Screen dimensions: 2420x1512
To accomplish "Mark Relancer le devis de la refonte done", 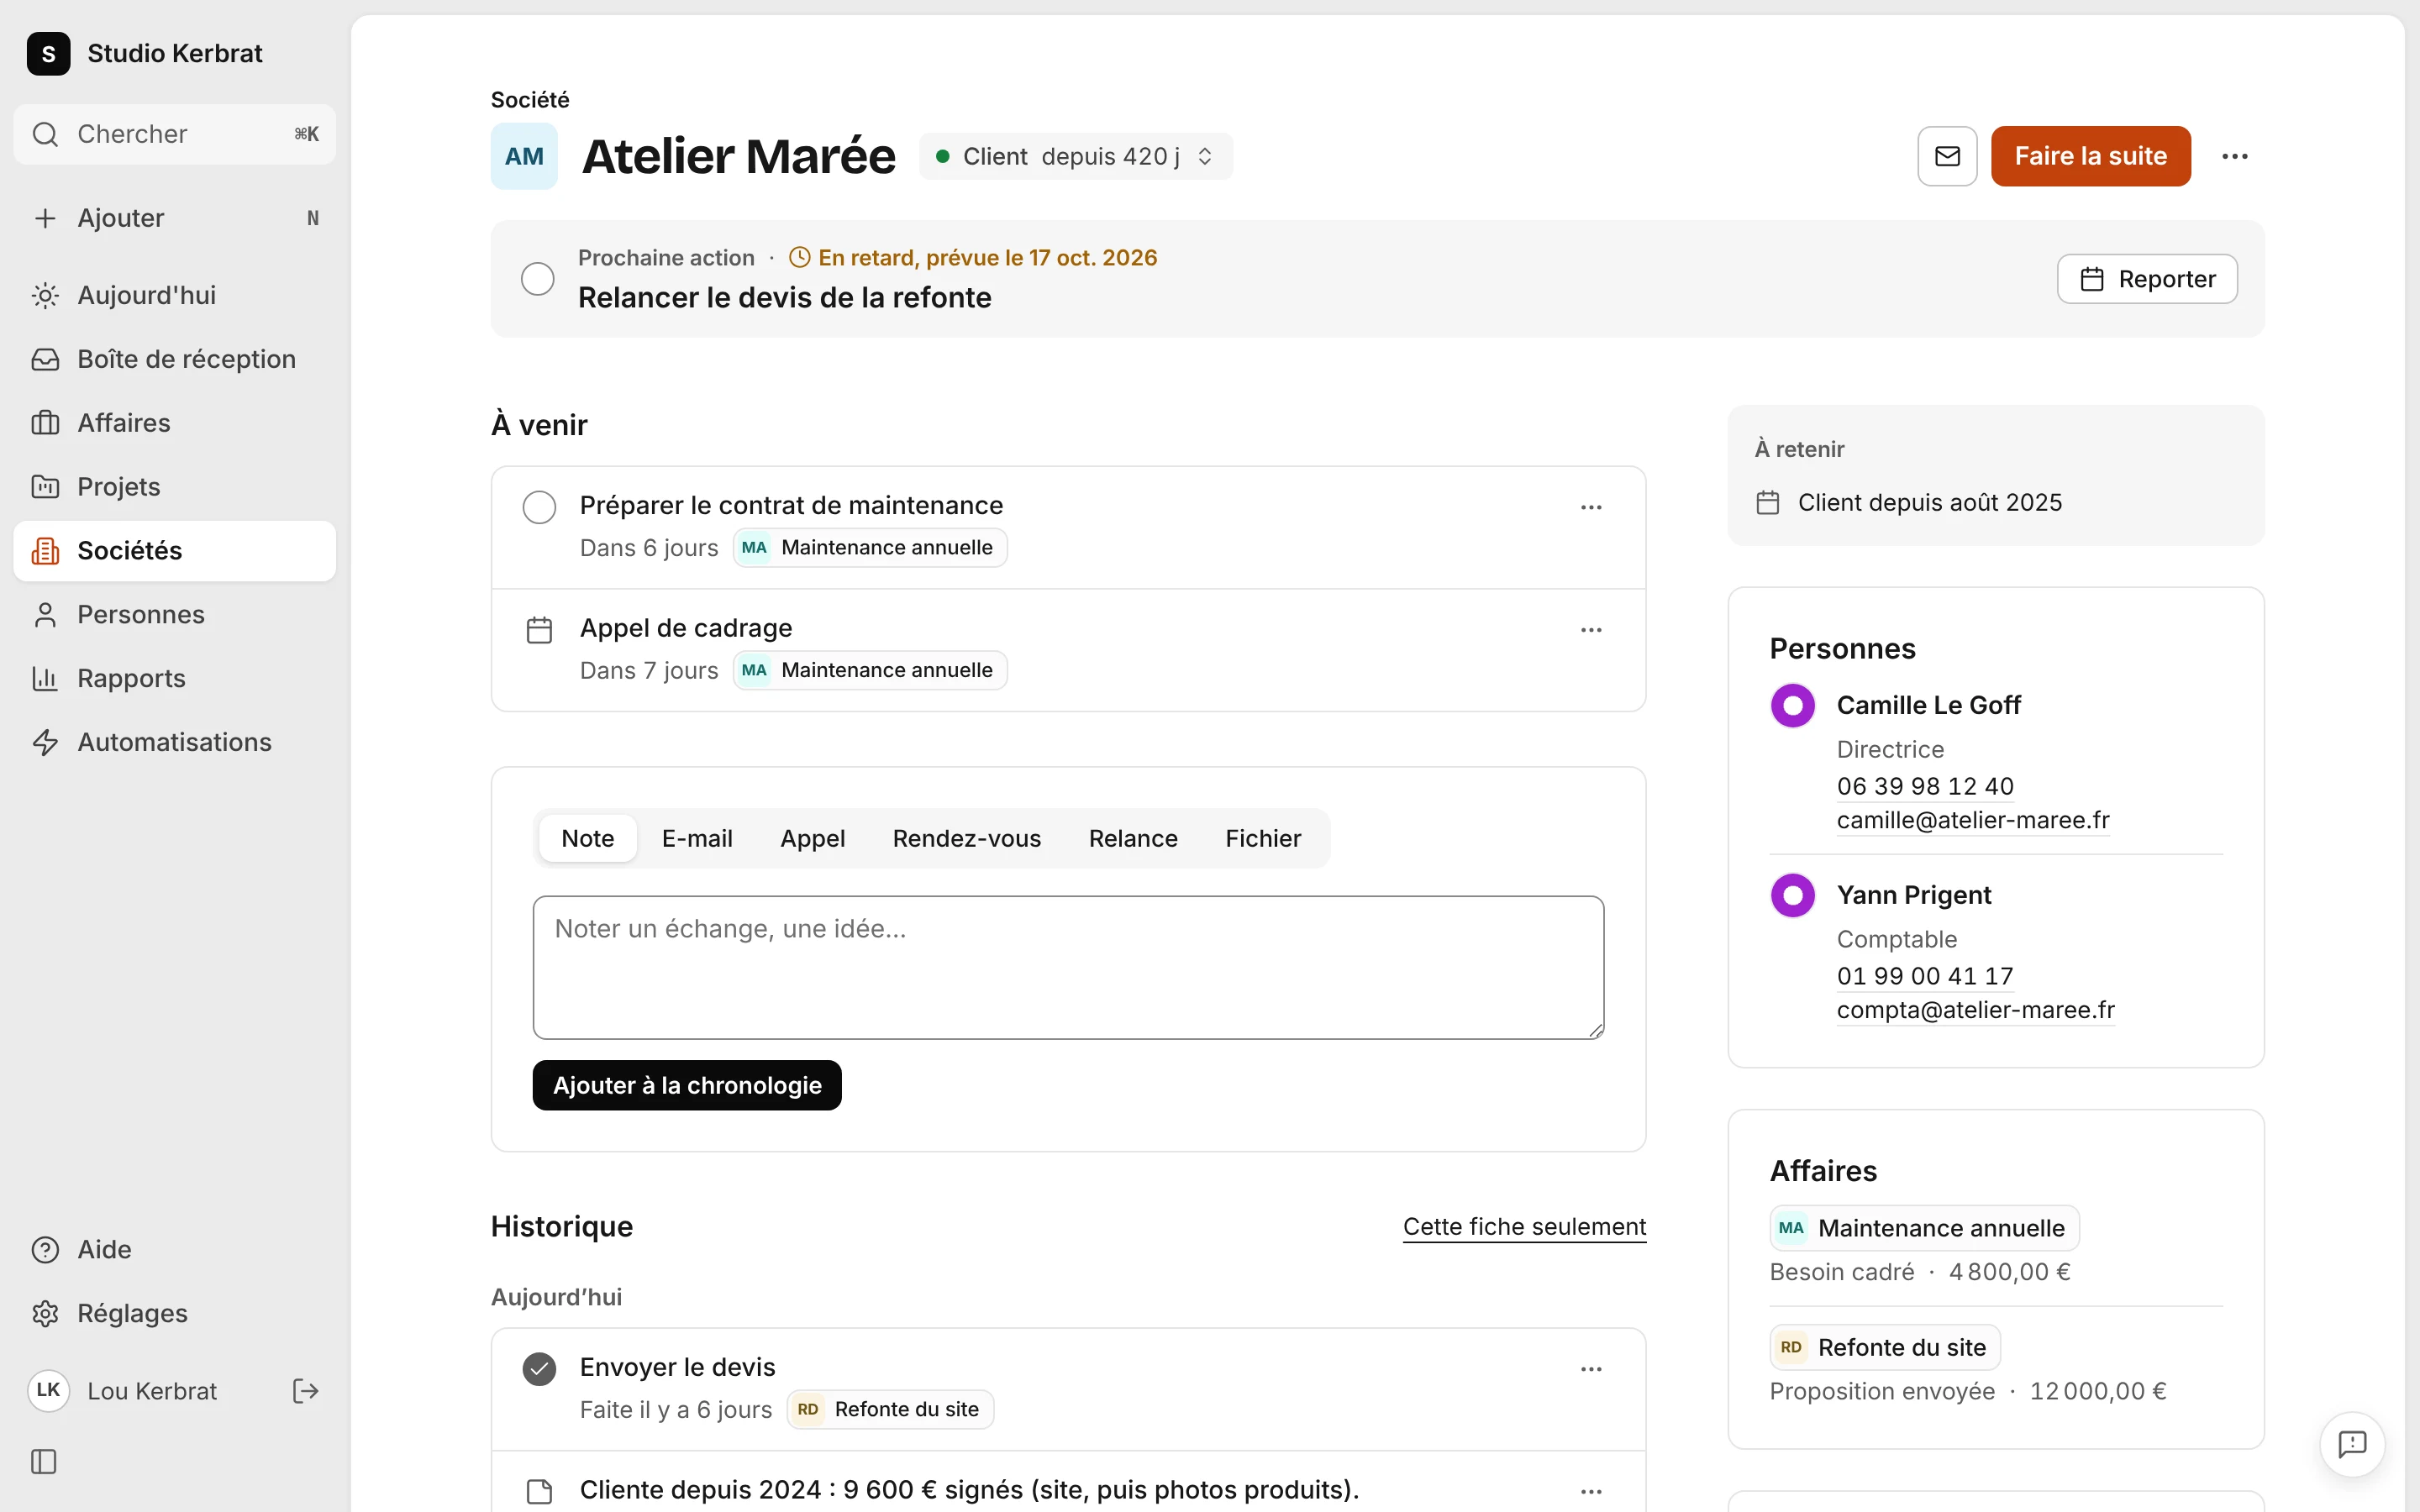I will coord(538,279).
